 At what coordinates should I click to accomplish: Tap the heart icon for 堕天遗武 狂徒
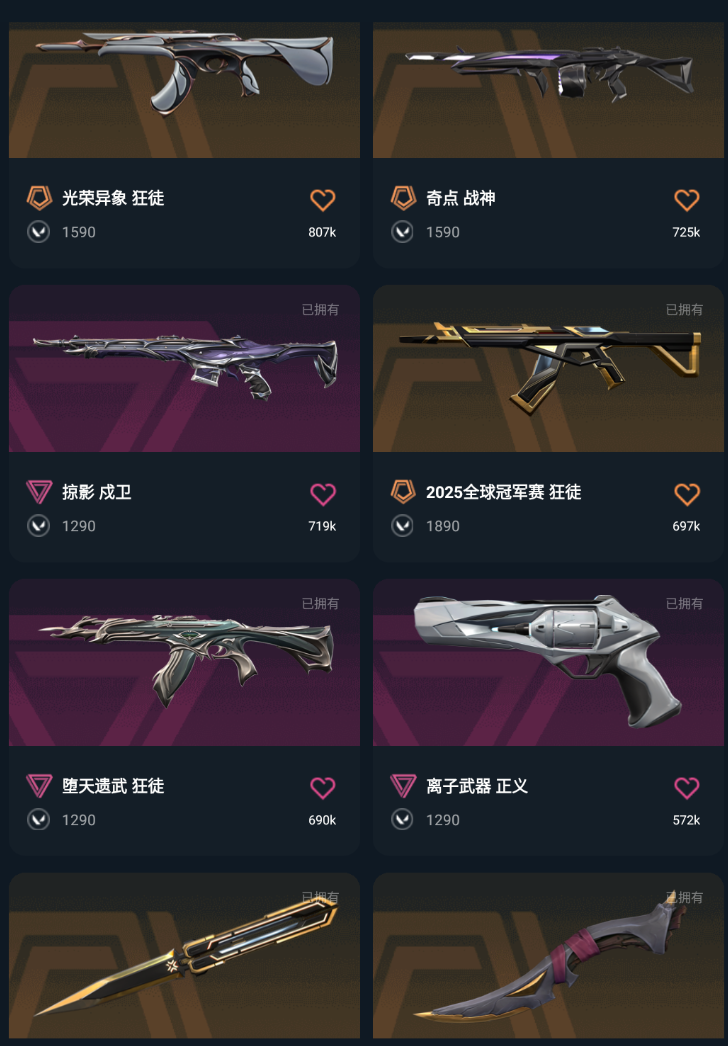[322, 788]
